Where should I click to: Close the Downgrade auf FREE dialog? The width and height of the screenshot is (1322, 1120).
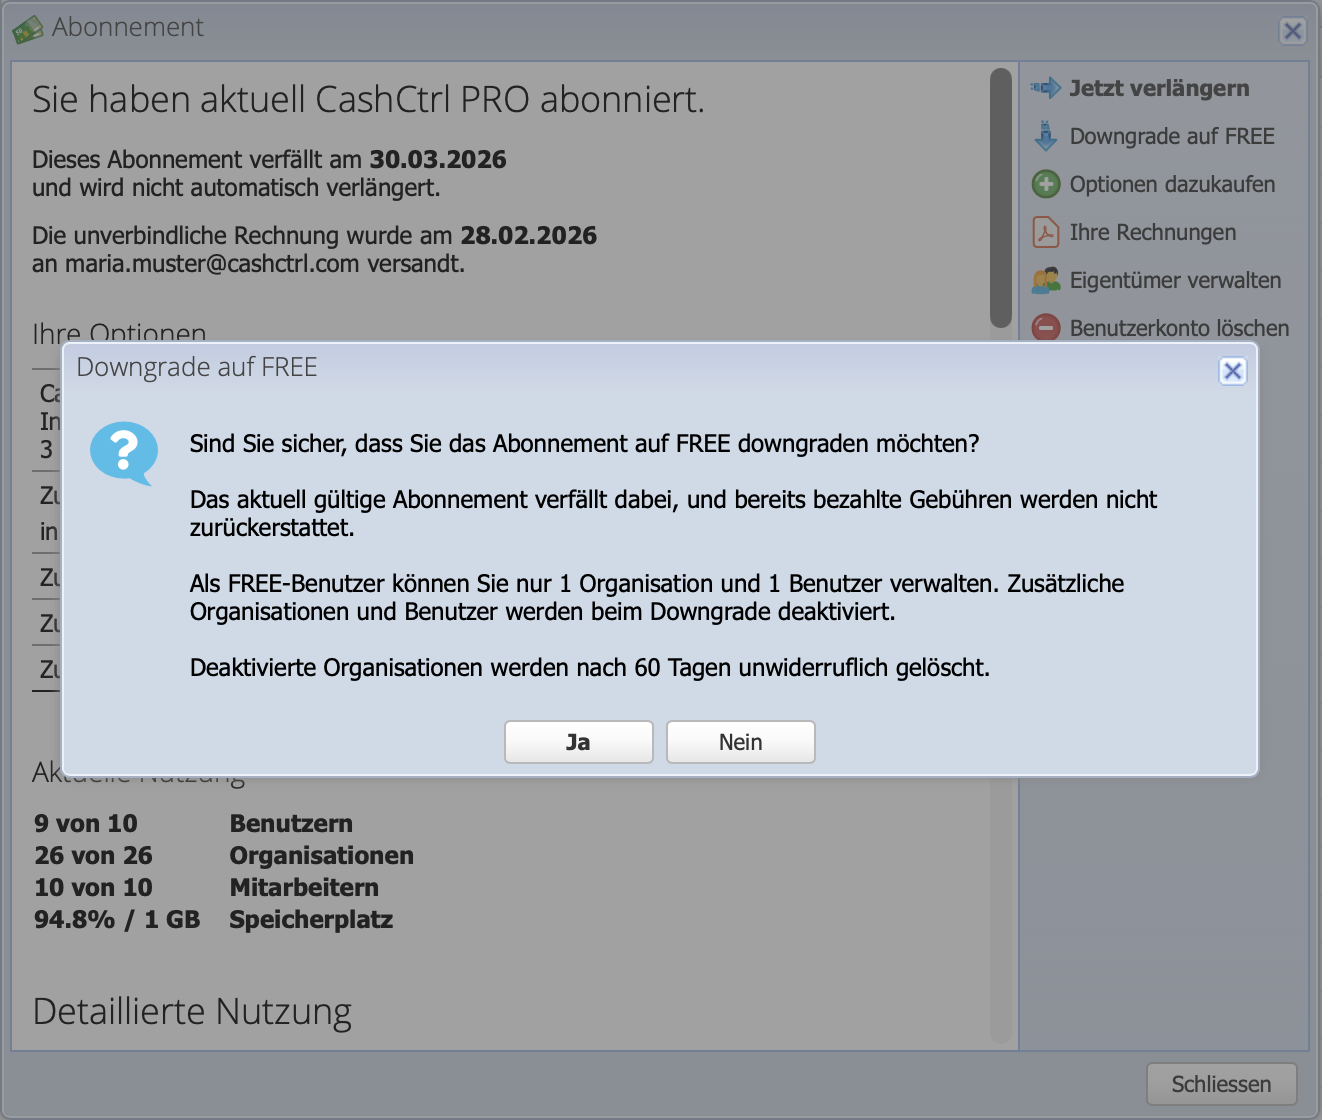pyautogui.click(x=1233, y=371)
